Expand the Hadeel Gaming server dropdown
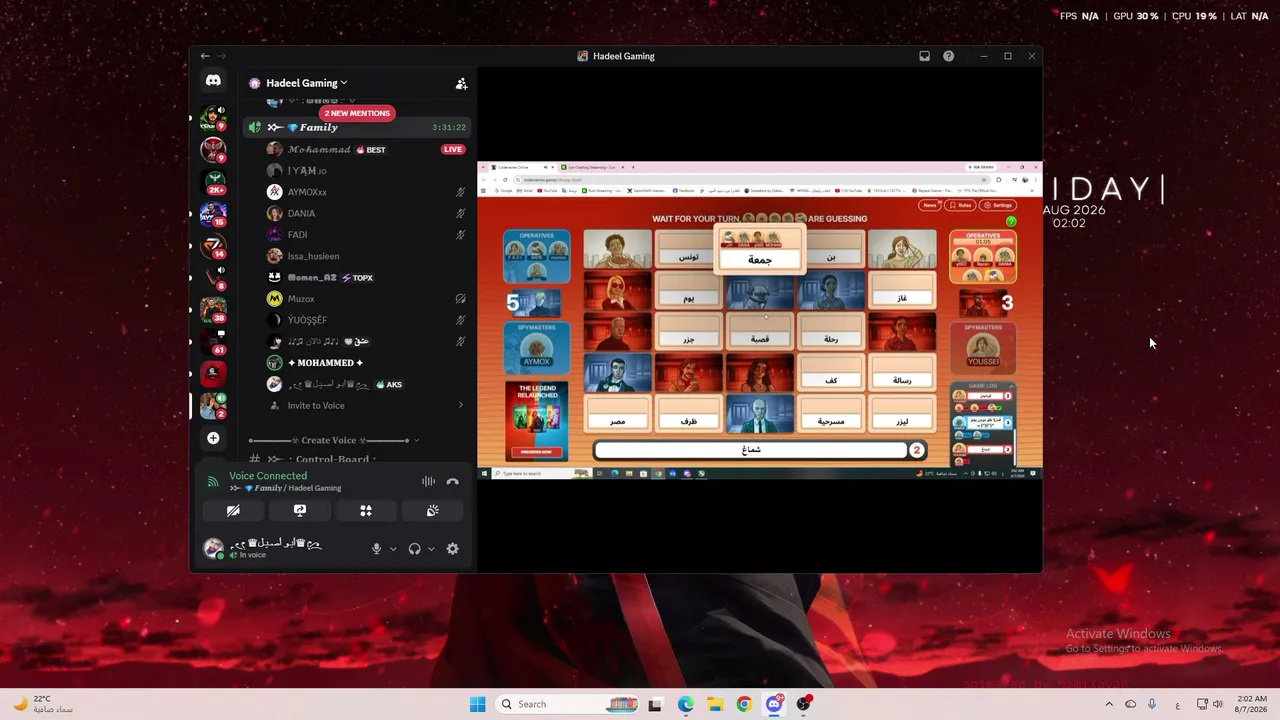The height and width of the screenshot is (720, 1280). click(x=344, y=83)
